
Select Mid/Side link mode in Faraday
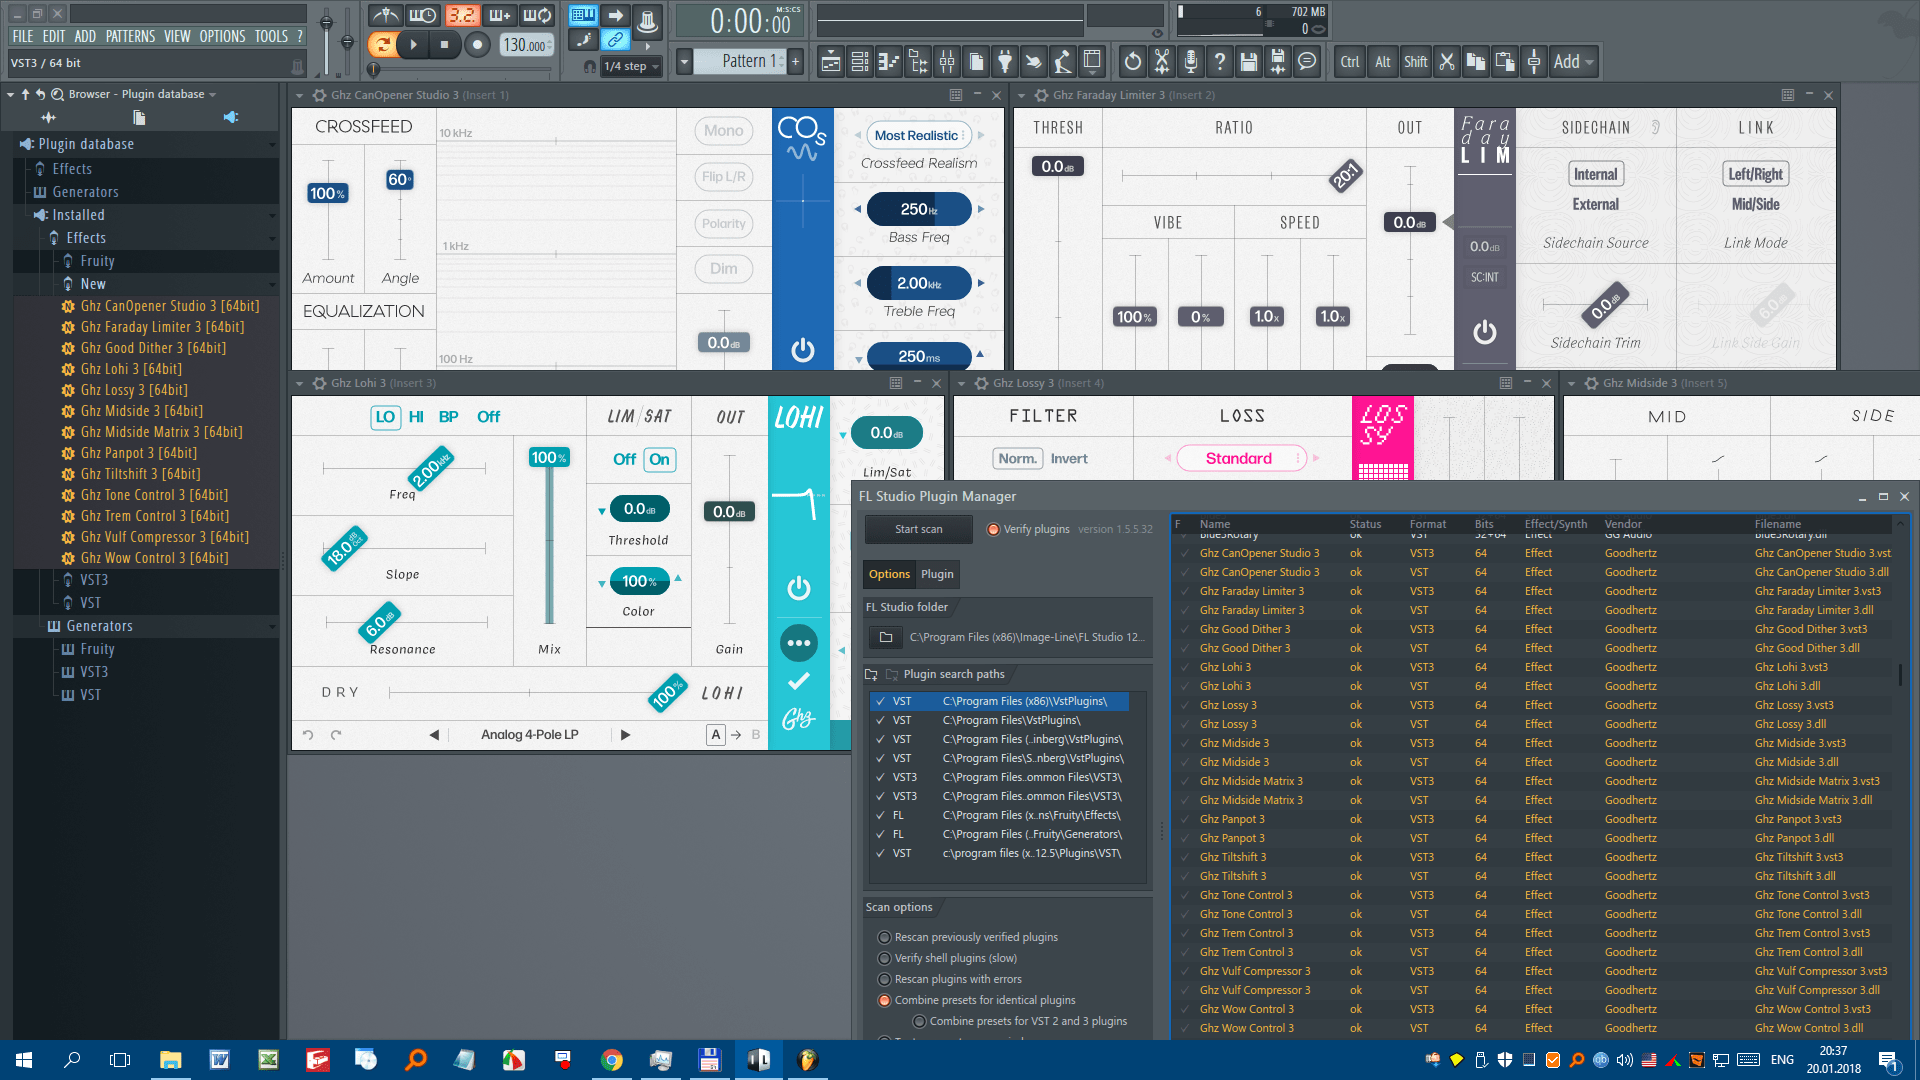[1755, 205]
